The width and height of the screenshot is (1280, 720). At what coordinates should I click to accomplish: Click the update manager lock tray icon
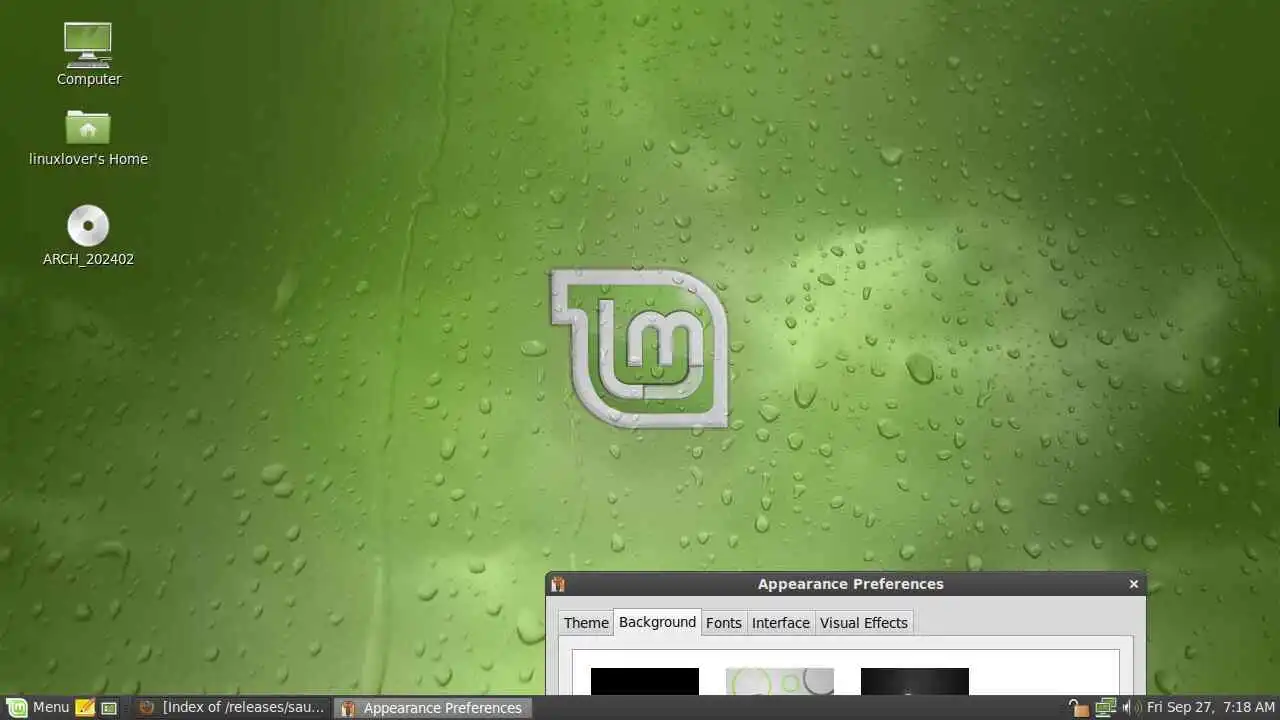tap(1078, 708)
